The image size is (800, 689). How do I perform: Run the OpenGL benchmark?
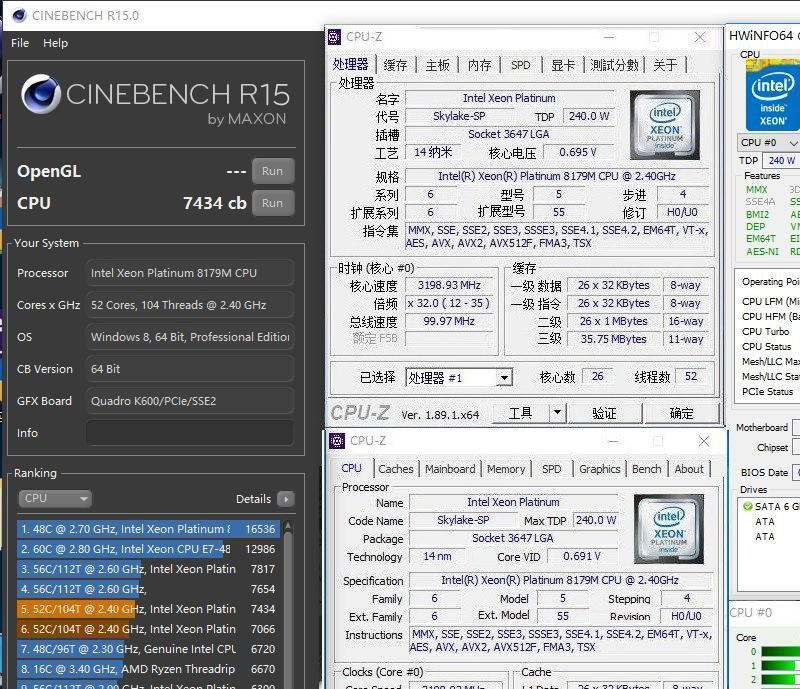point(272,171)
